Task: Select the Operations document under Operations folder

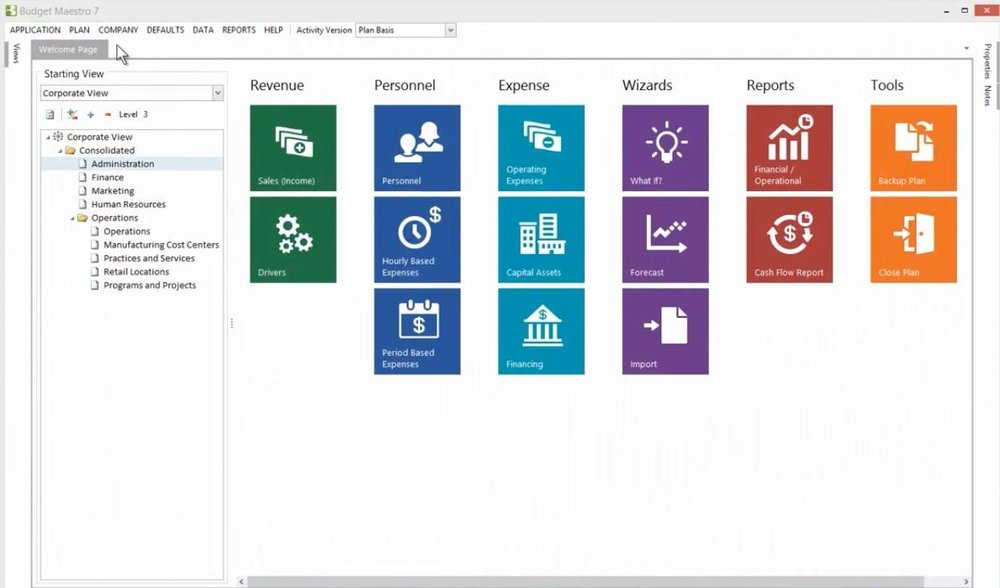Action: point(126,232)
